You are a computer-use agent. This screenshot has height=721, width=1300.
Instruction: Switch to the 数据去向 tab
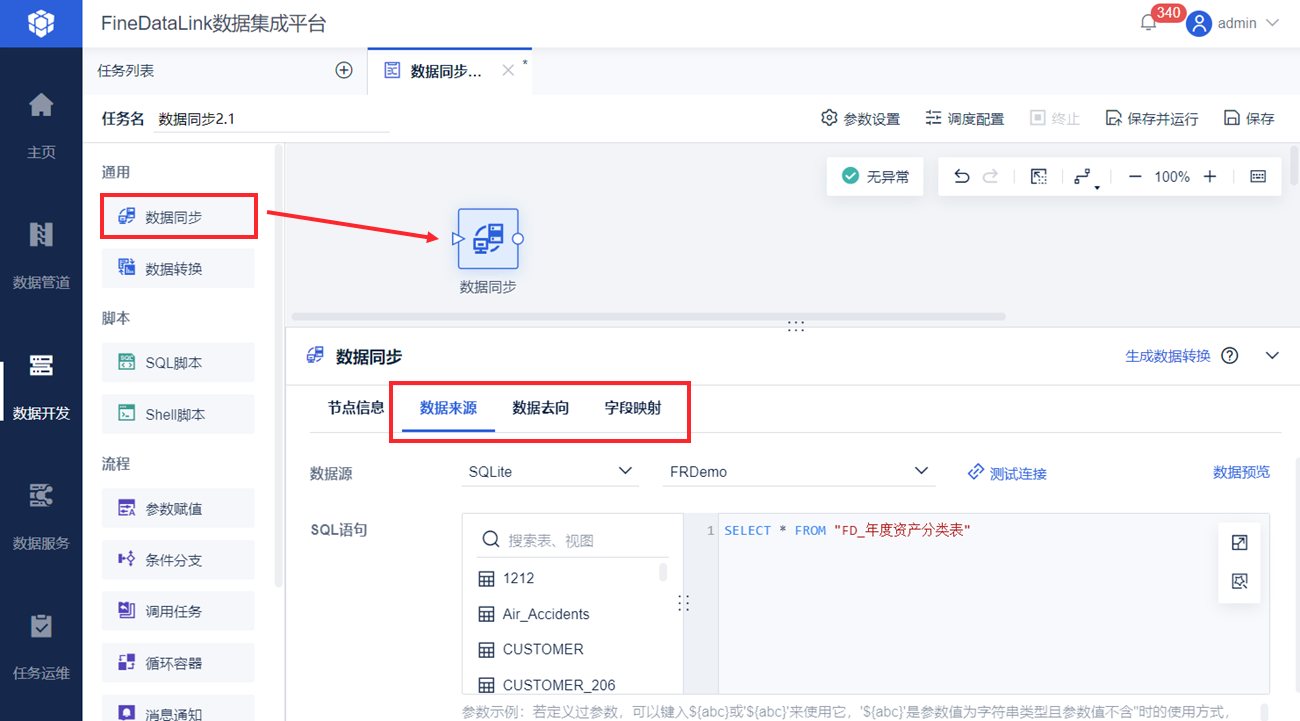tap(541, 408)
